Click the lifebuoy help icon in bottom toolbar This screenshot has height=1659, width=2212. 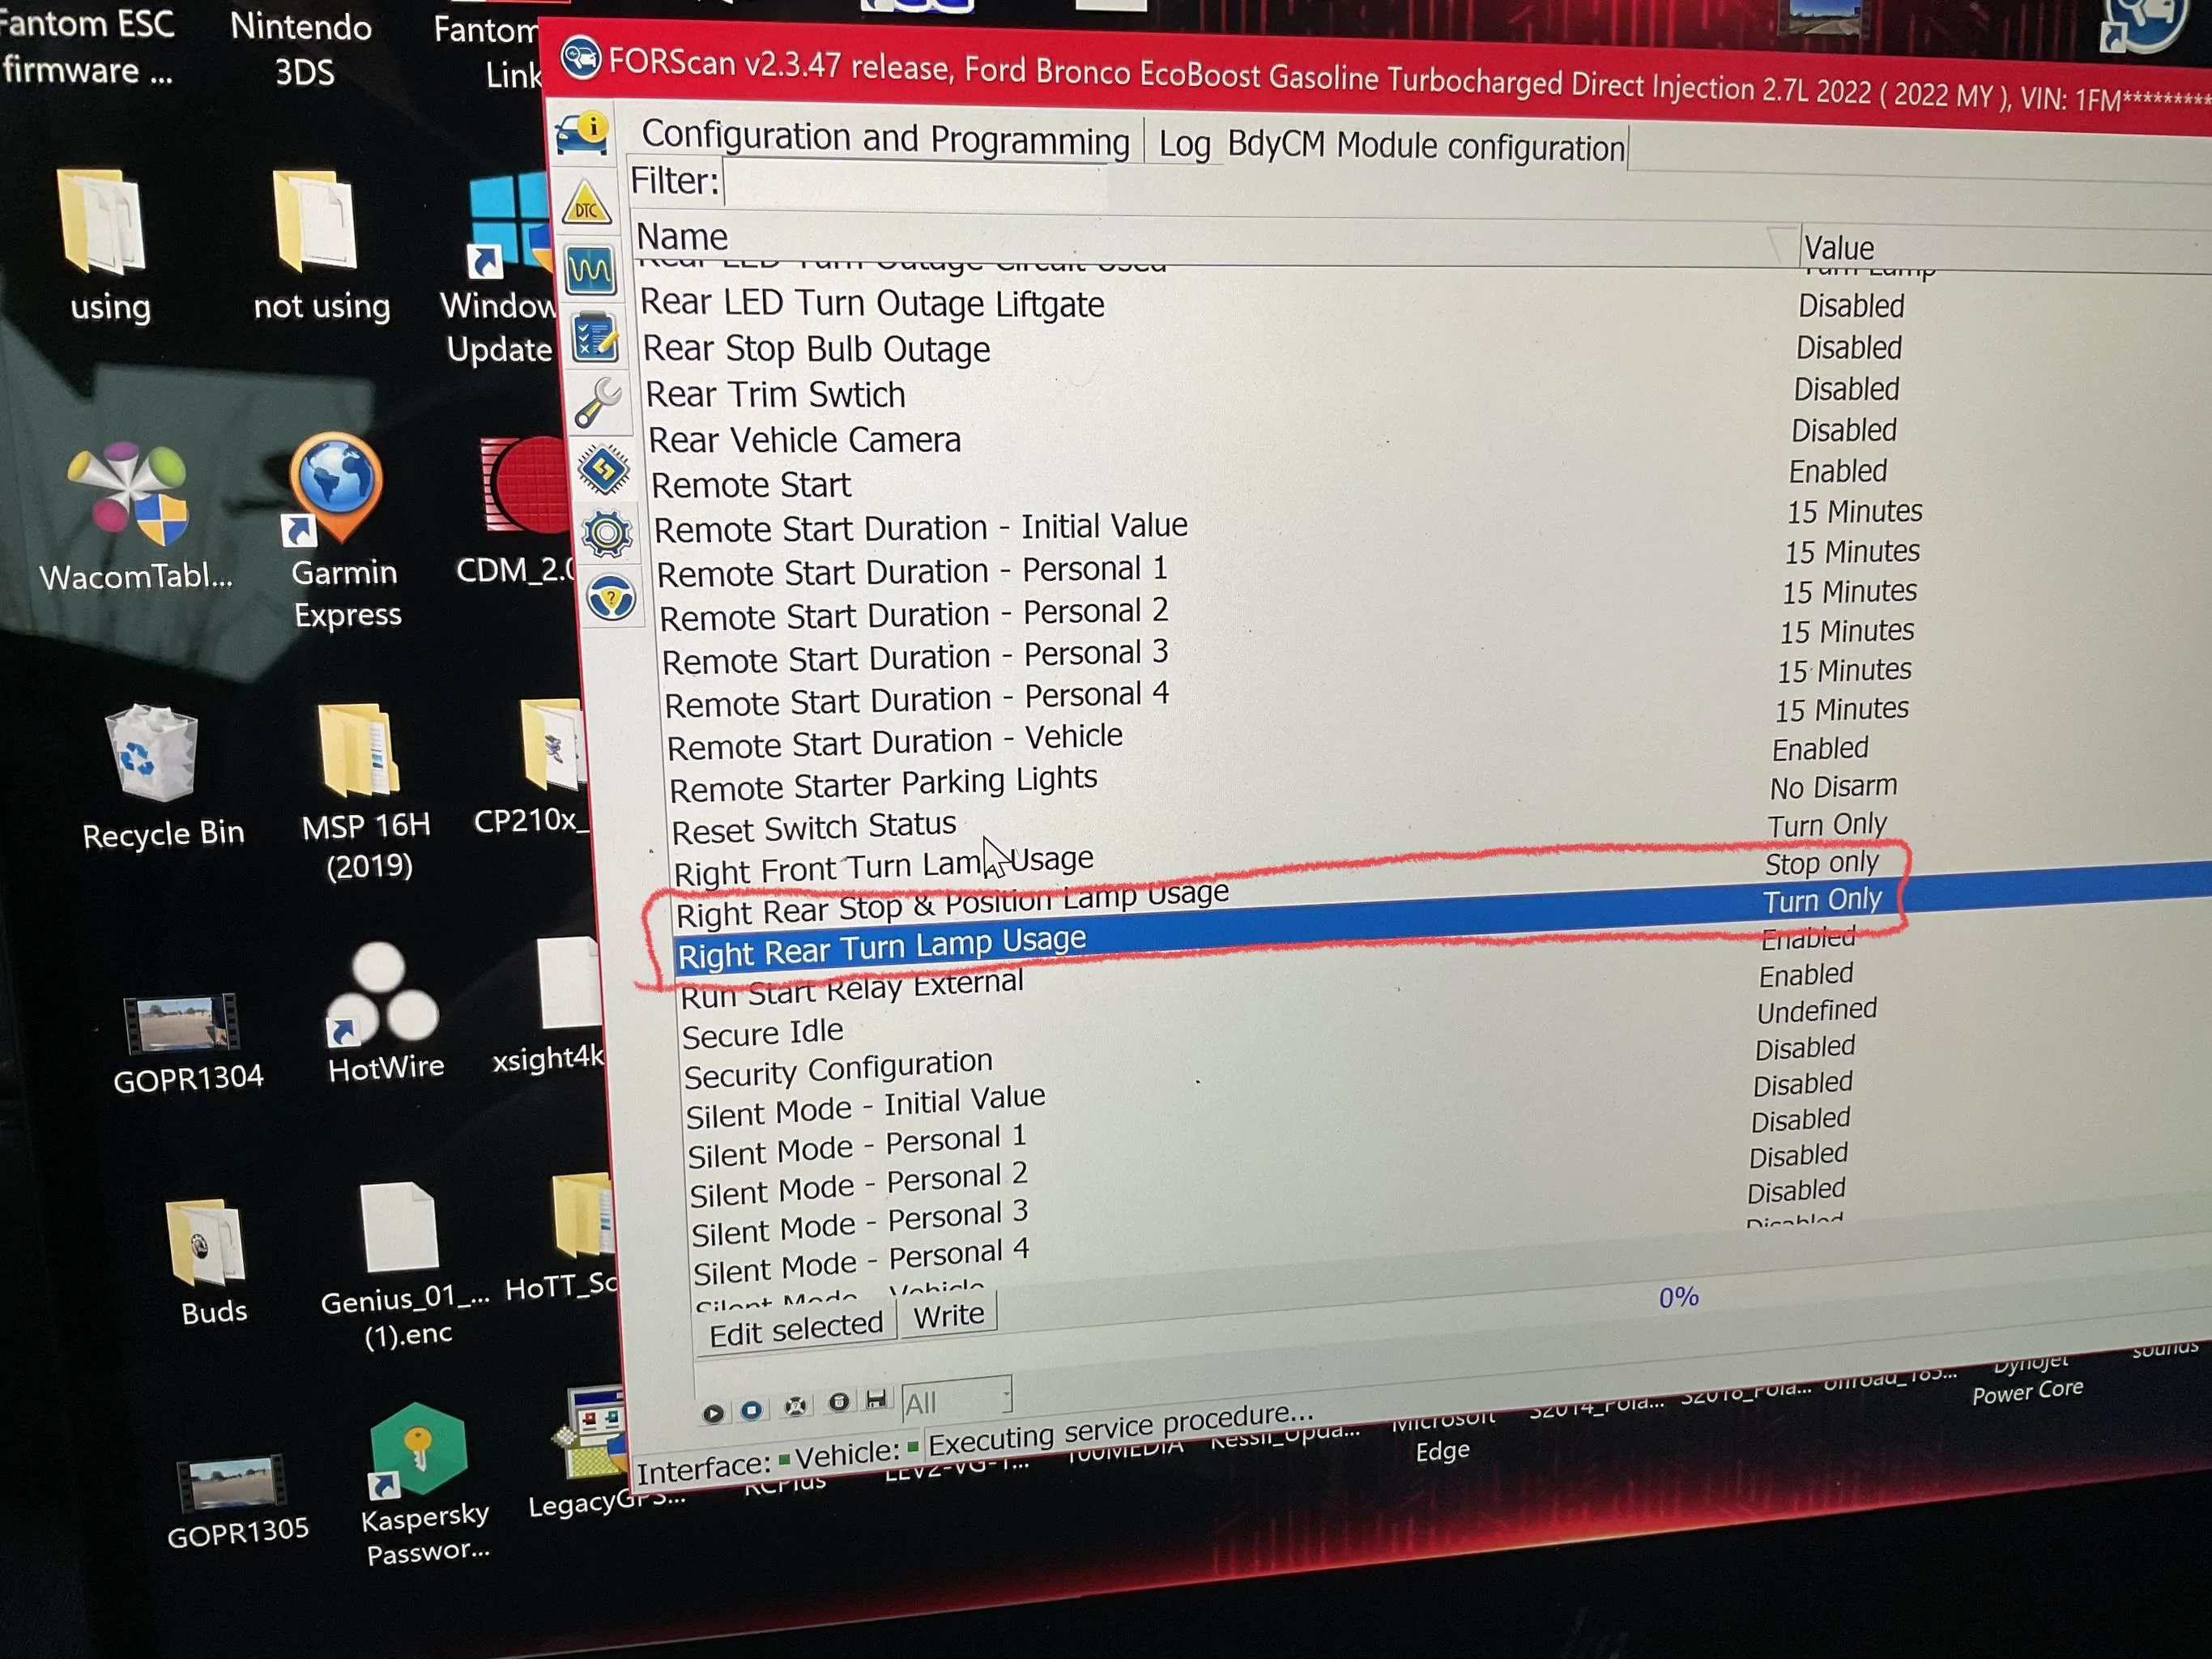(x=796, y=1406)
